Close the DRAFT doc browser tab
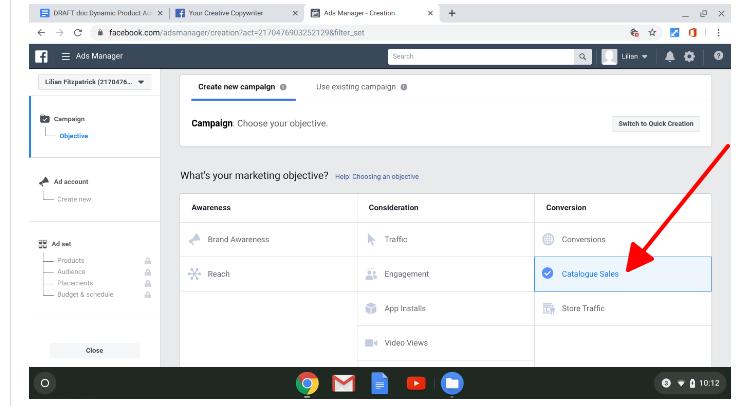This screenshot has width=748, height=406. [x=160, y=13]
